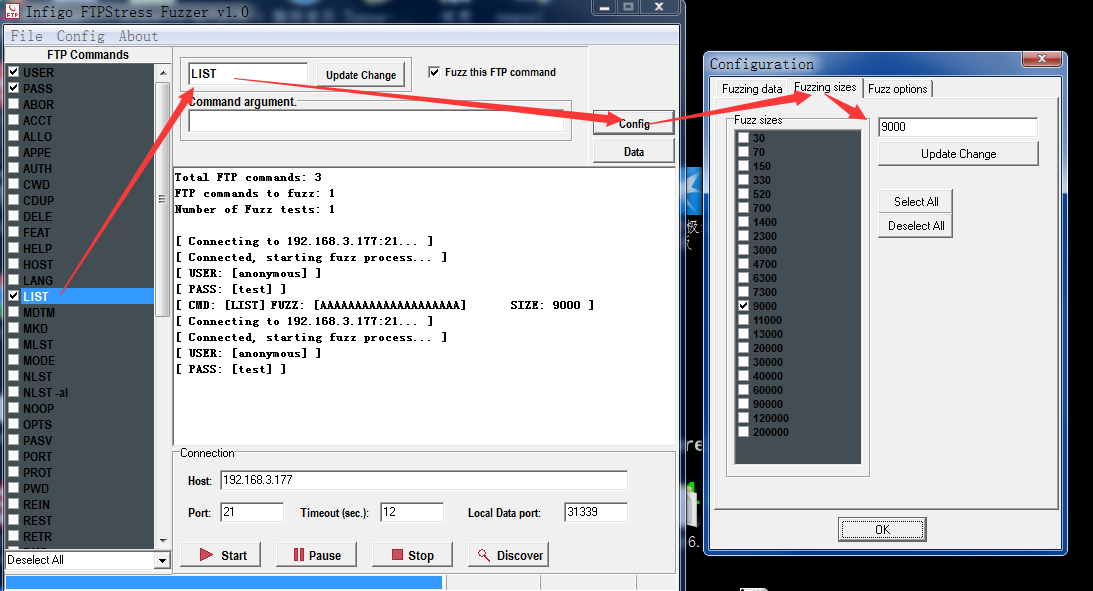Viewport: 1093px width, 591px height.
Task: Enable the ABOR command checkbox
Action: click(13, 104)
